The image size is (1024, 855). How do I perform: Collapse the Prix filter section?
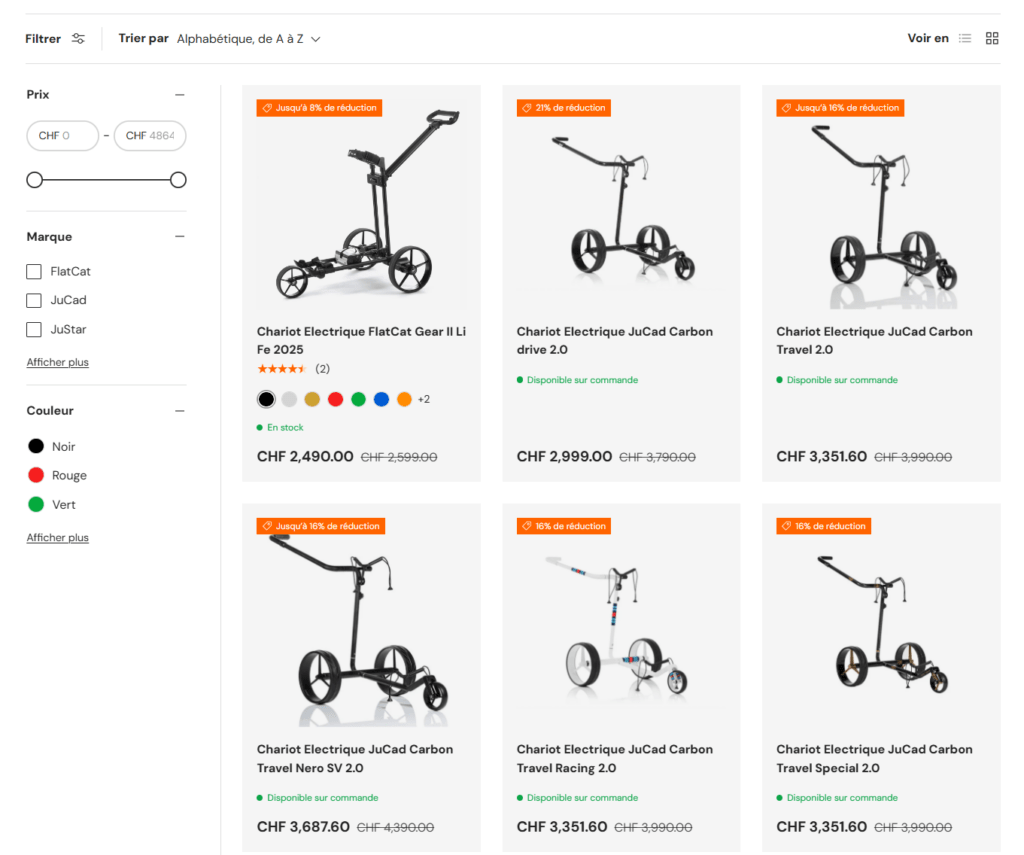[180, 95]
